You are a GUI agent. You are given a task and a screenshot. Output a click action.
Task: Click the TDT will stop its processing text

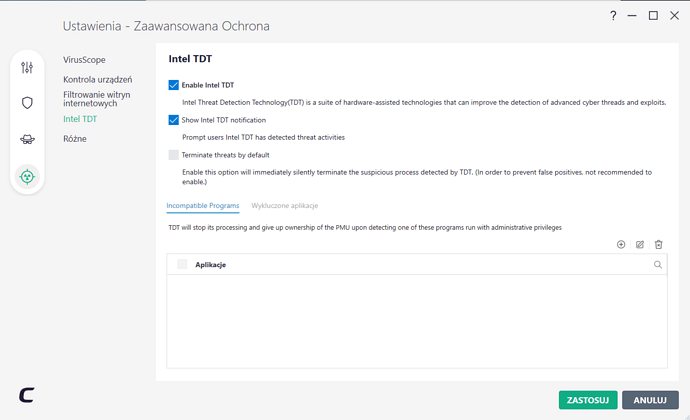click(365, 228)
